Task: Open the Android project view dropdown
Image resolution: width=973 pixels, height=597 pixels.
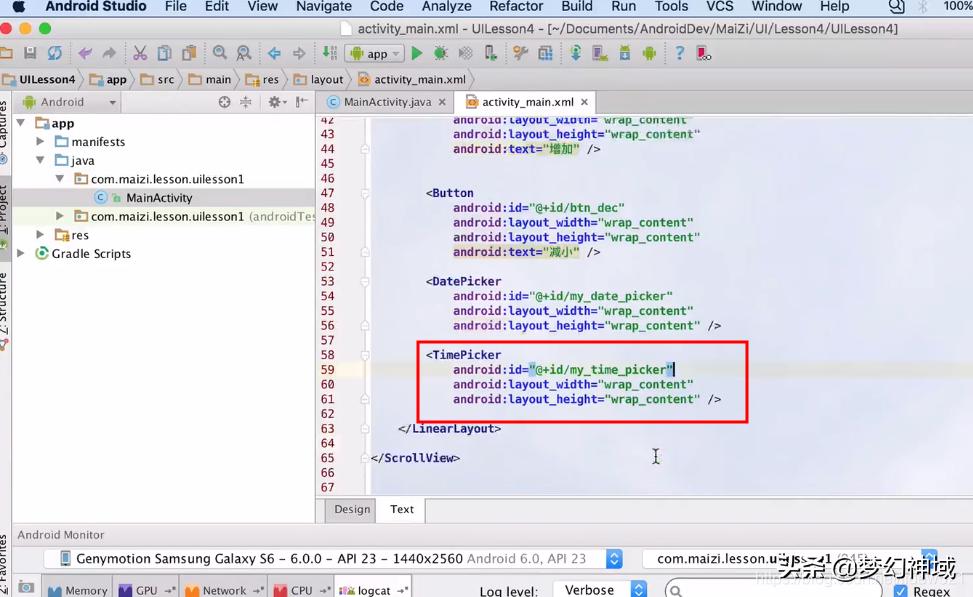Action: tap(70, 102)
